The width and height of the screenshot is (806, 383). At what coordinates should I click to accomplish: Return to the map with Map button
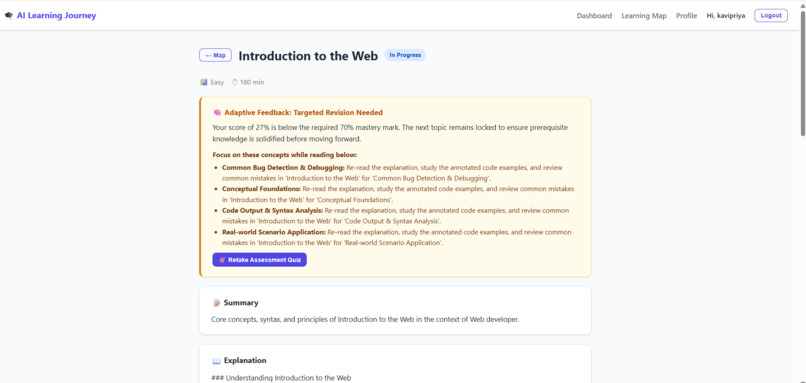pyautogui.click(x=215, y=55)
